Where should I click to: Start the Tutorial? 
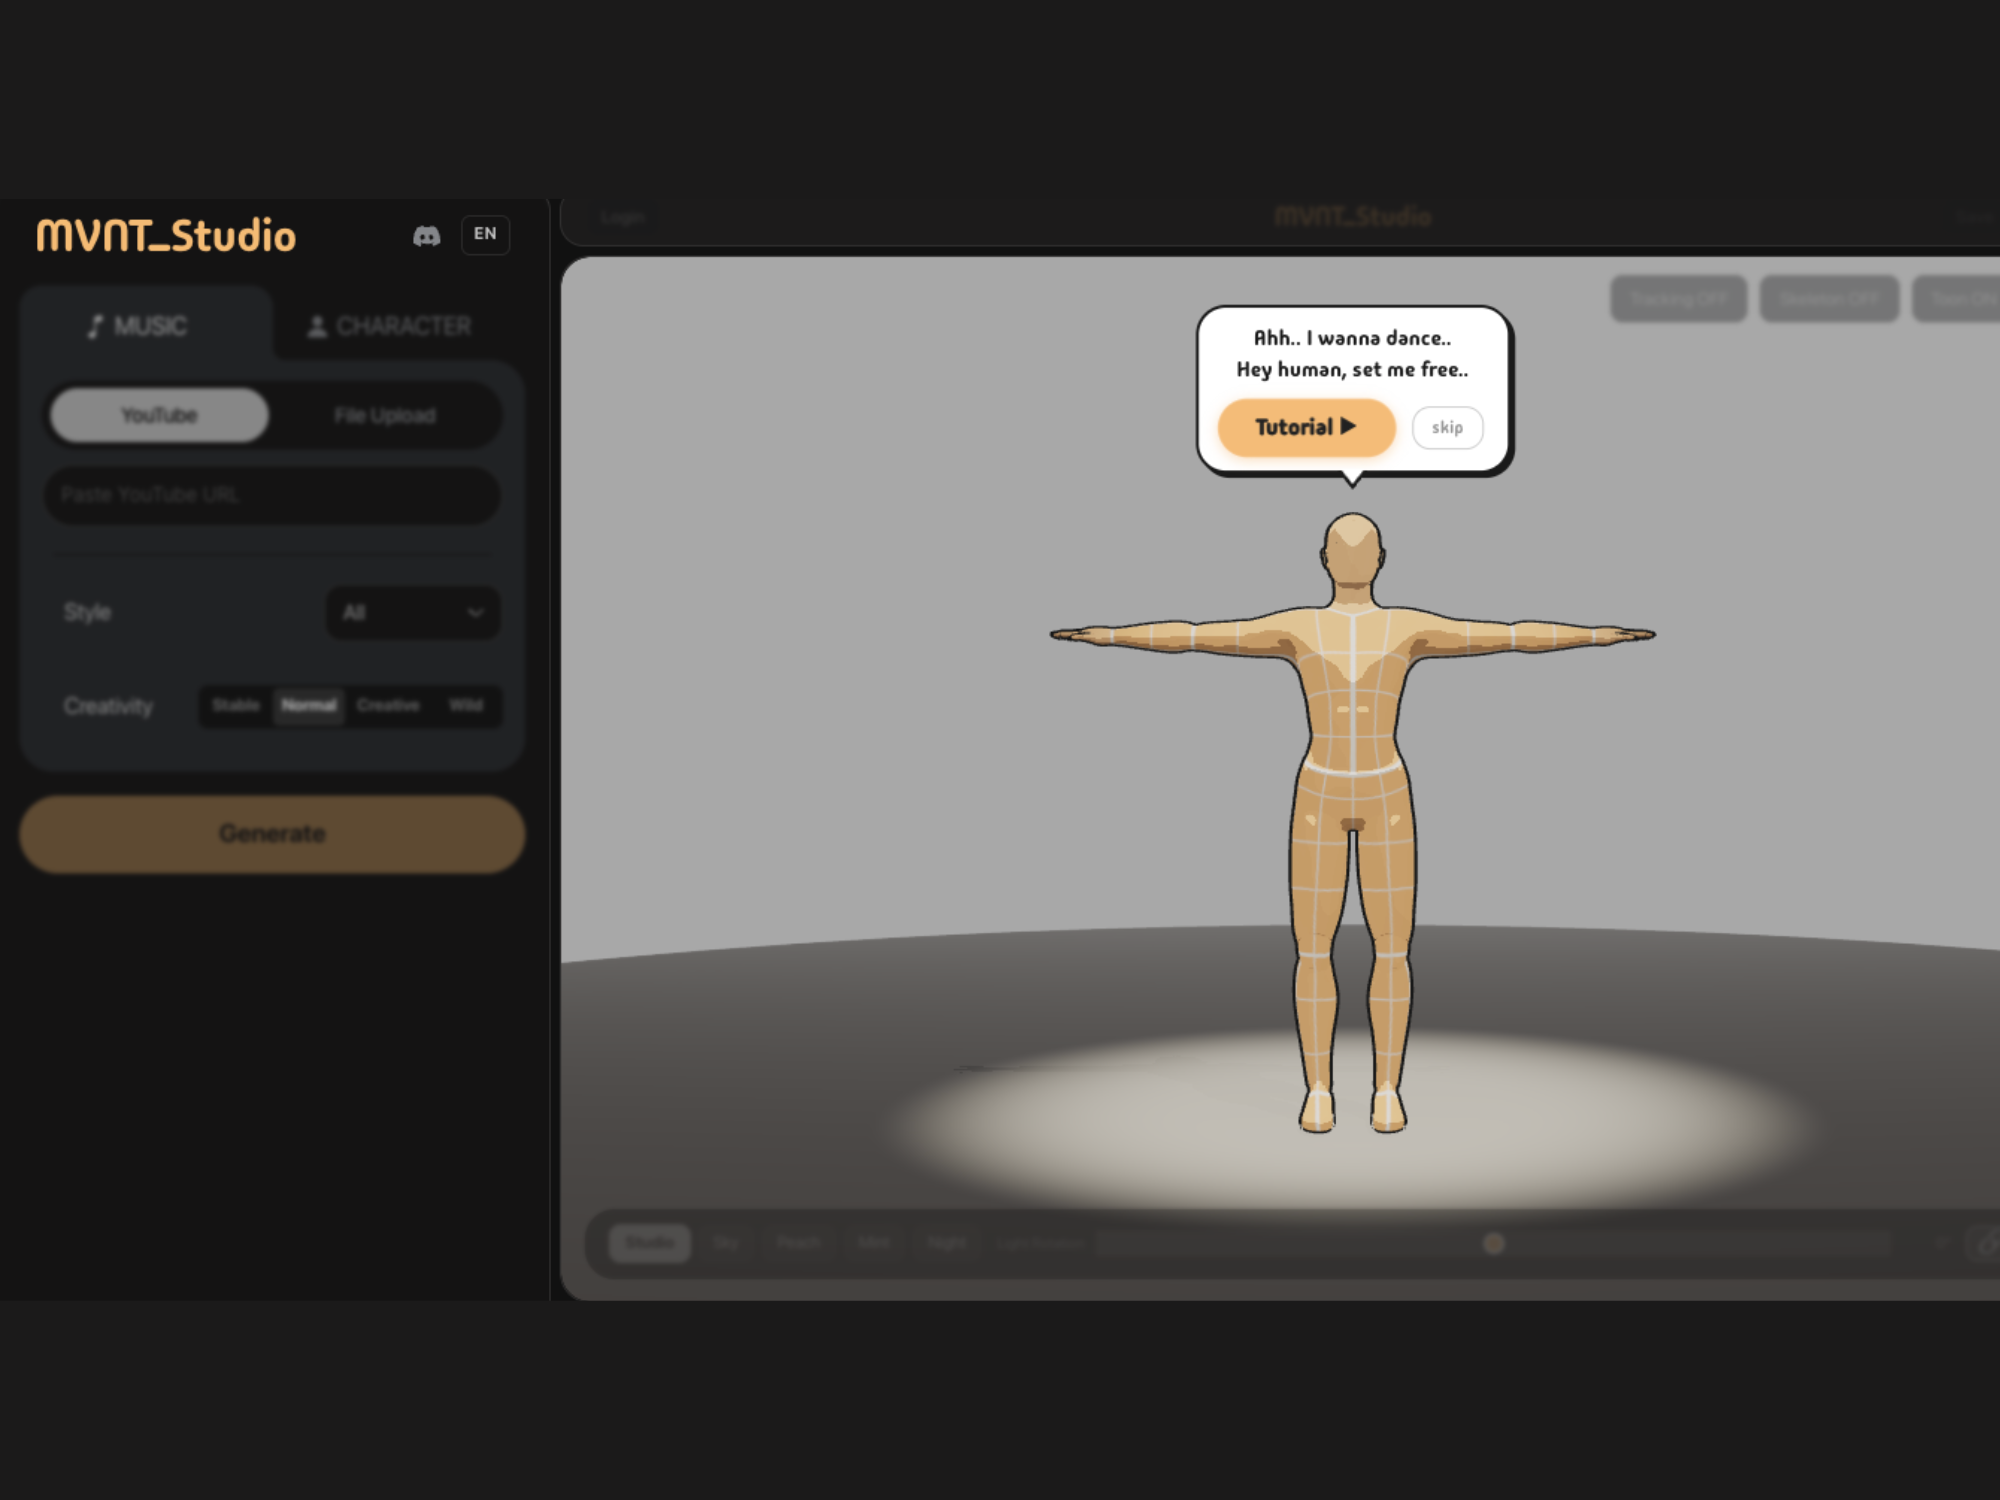1305,426
